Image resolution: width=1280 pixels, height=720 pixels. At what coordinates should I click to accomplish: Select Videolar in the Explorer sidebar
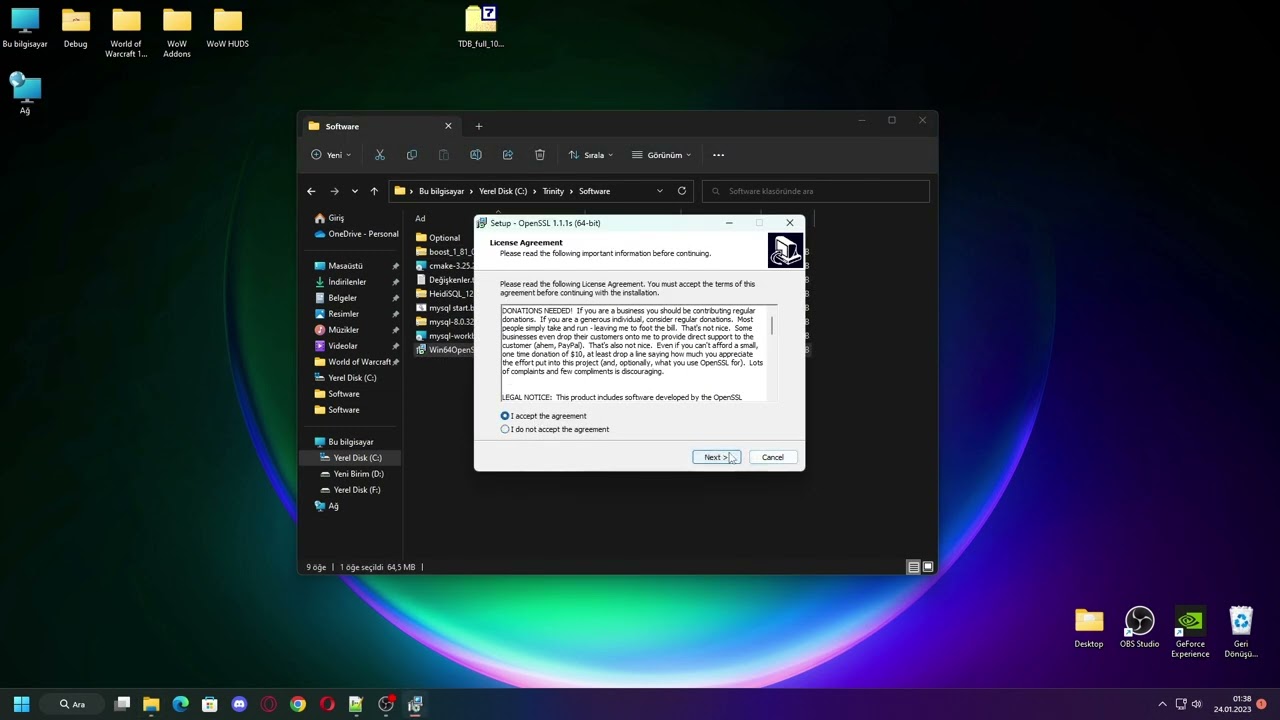pyautogui.click(x=342, y=346)
